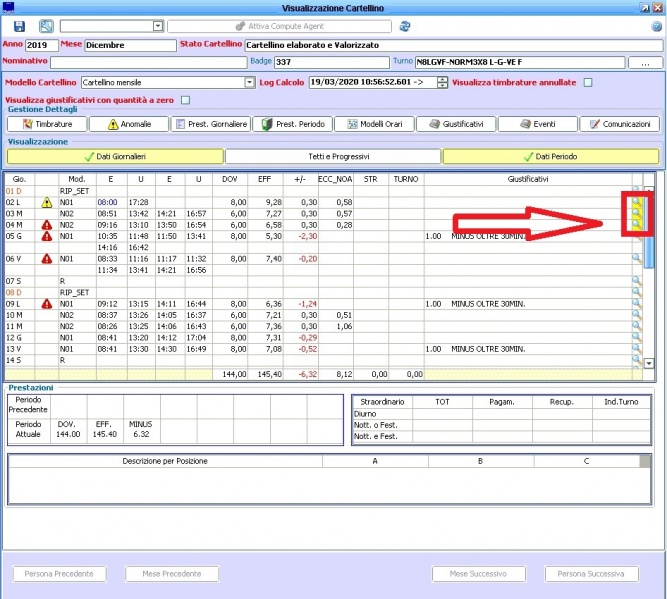Click the Giustificativi button
This screenshot has width=667, height=599.
(455, 125)
